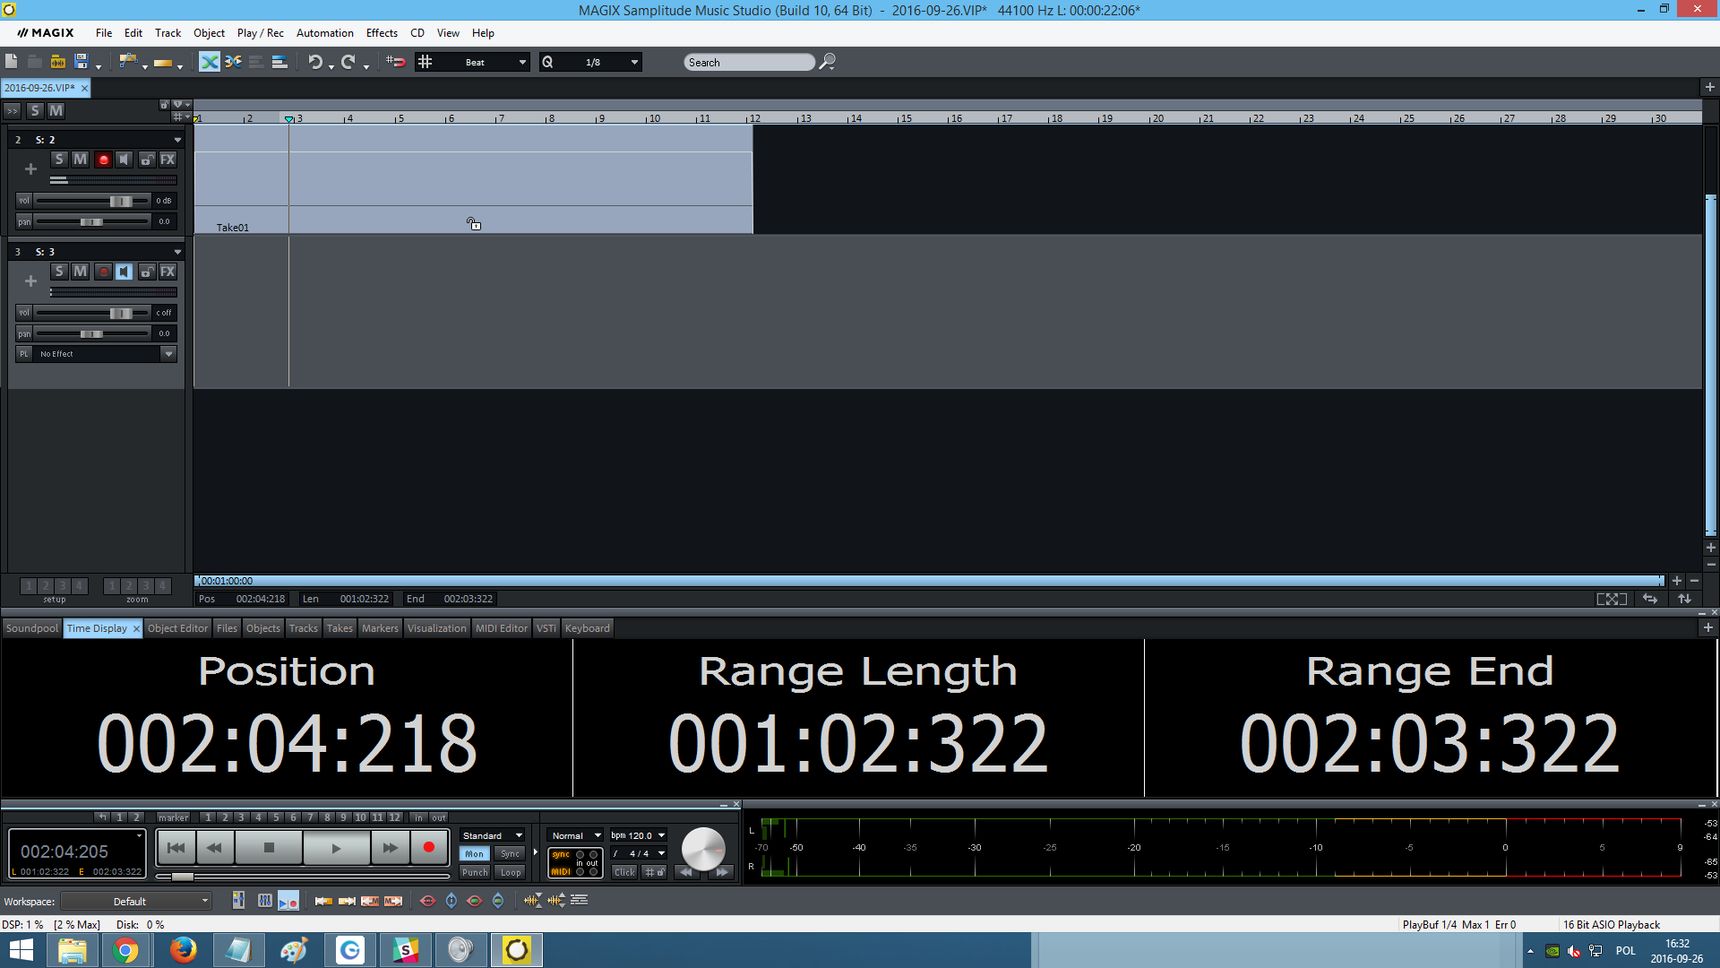Click the floppy disk Save icon
The image size is (1720, 968).
pyautogui.click(x=82, y=62)
